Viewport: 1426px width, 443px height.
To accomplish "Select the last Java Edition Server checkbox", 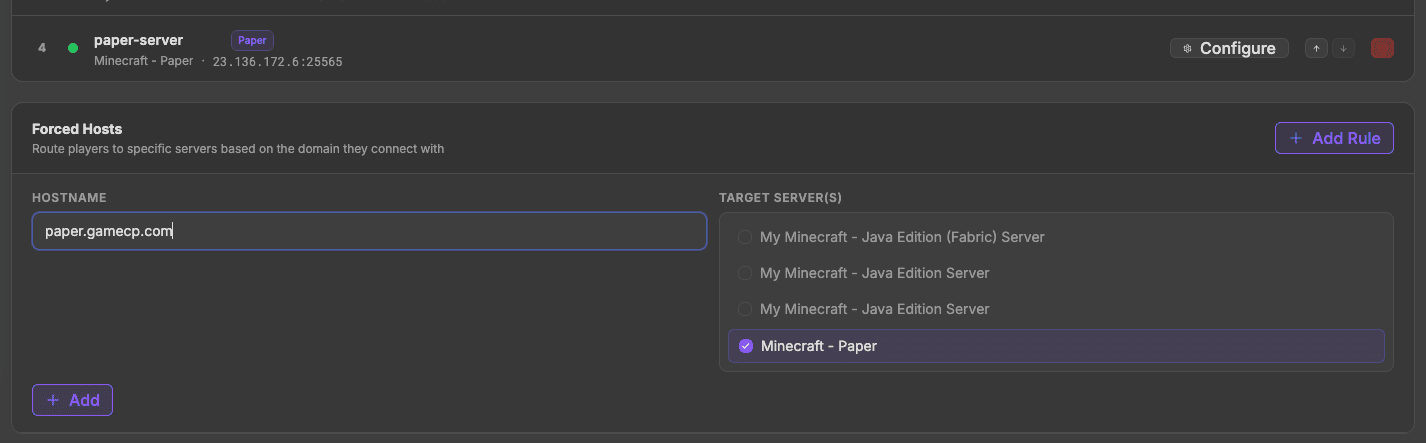I will (x=745, y=309).
